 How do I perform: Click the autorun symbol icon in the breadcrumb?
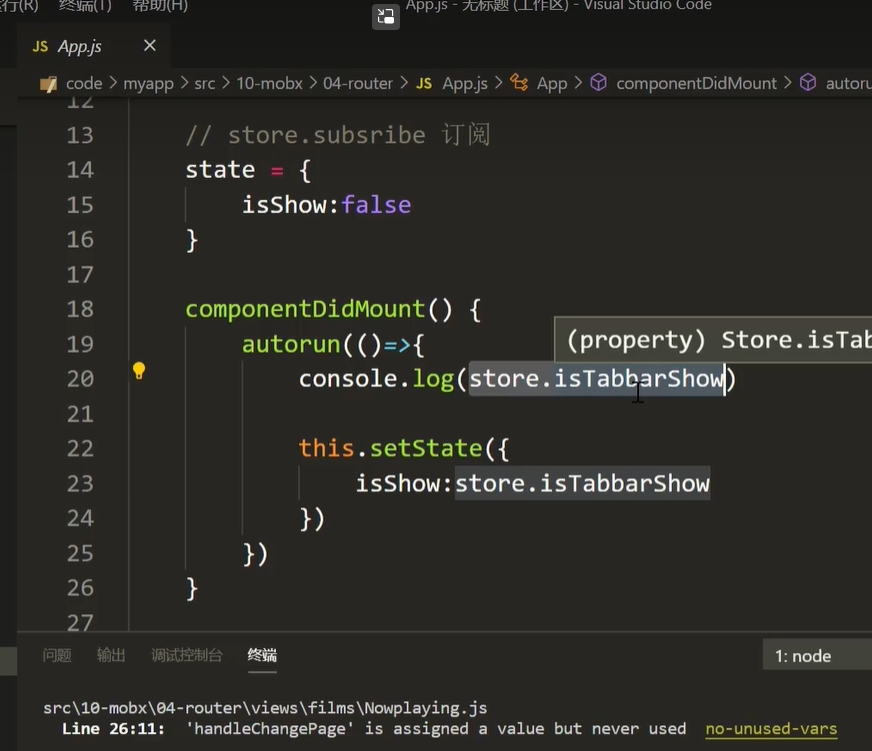pos(807,83)
